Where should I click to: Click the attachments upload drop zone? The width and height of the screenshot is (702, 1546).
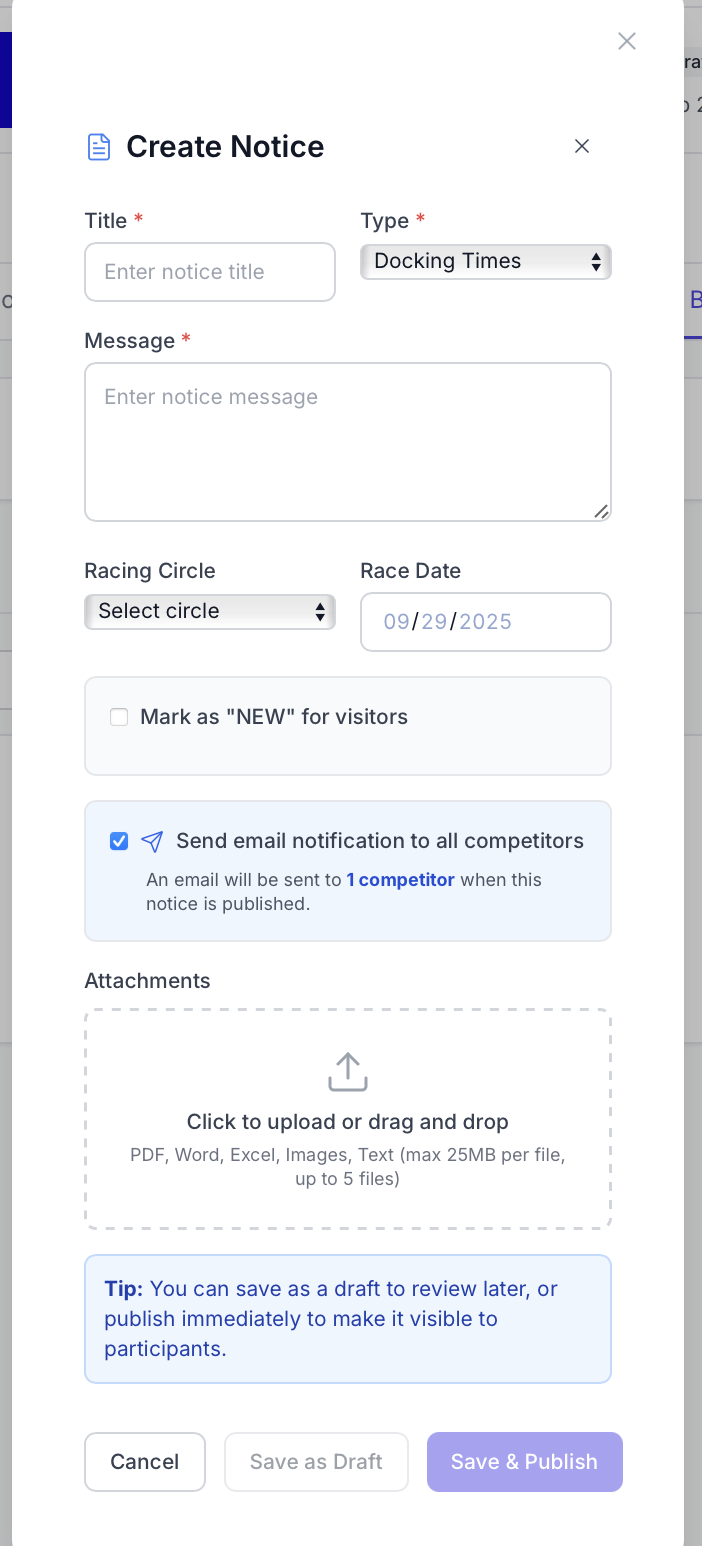348,1119
